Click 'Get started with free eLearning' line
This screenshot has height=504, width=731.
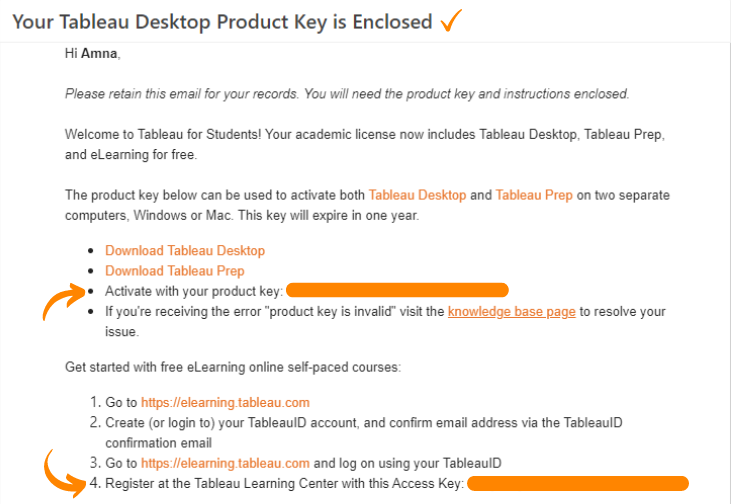[233, 367]
